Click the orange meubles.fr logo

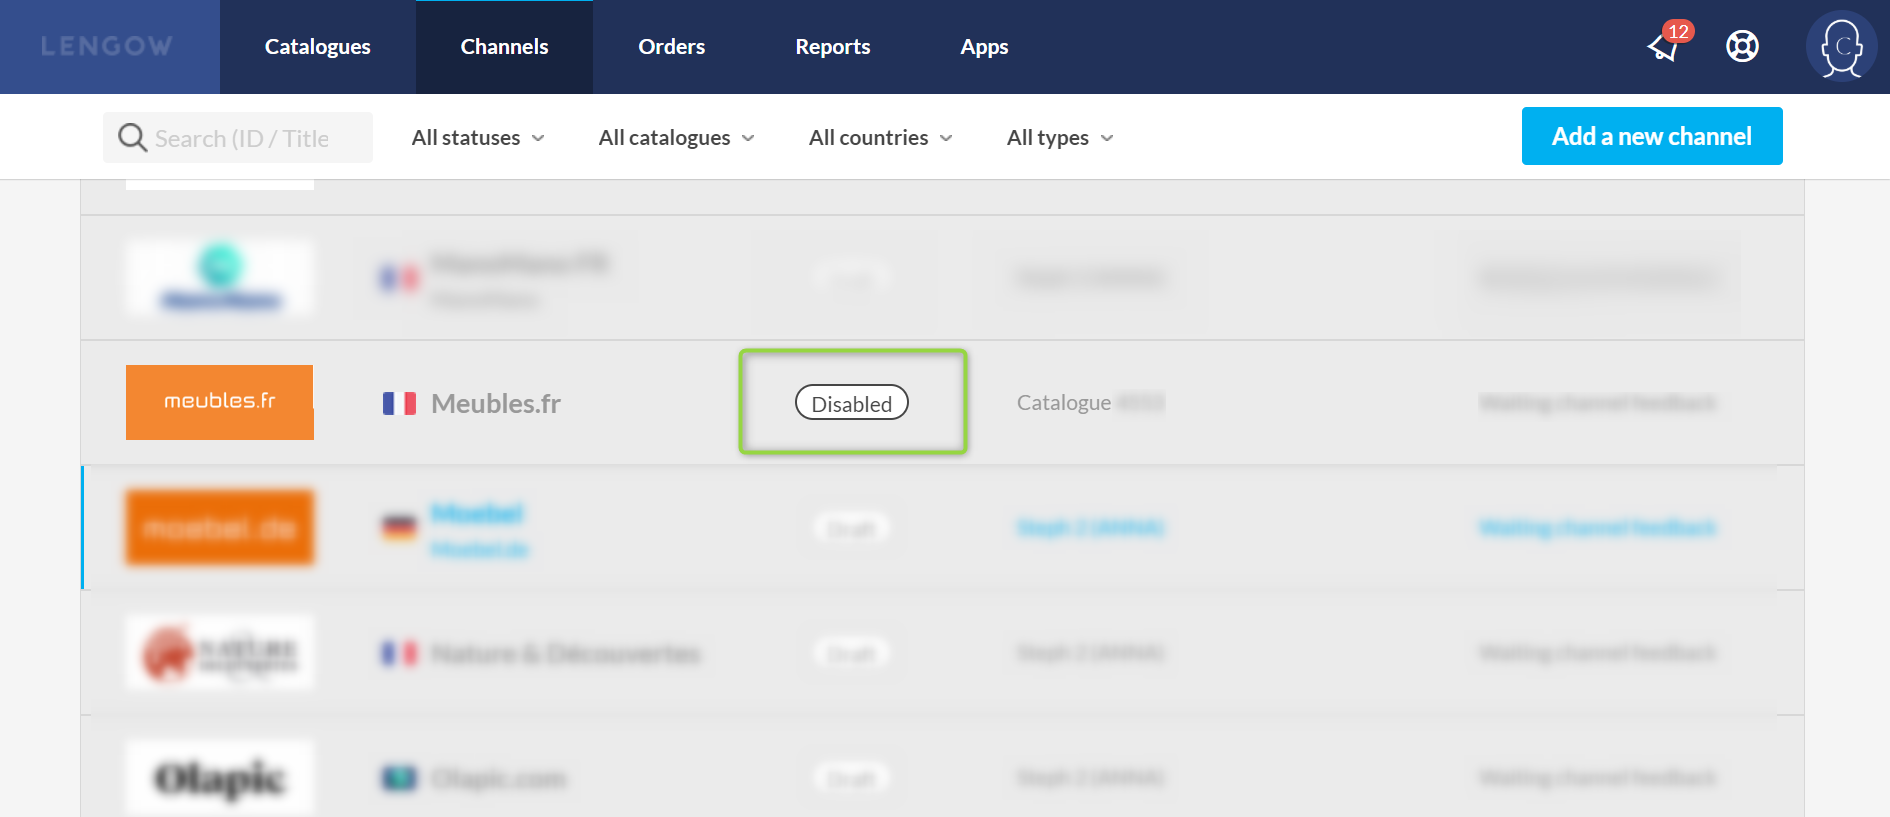tap(220, 402)
